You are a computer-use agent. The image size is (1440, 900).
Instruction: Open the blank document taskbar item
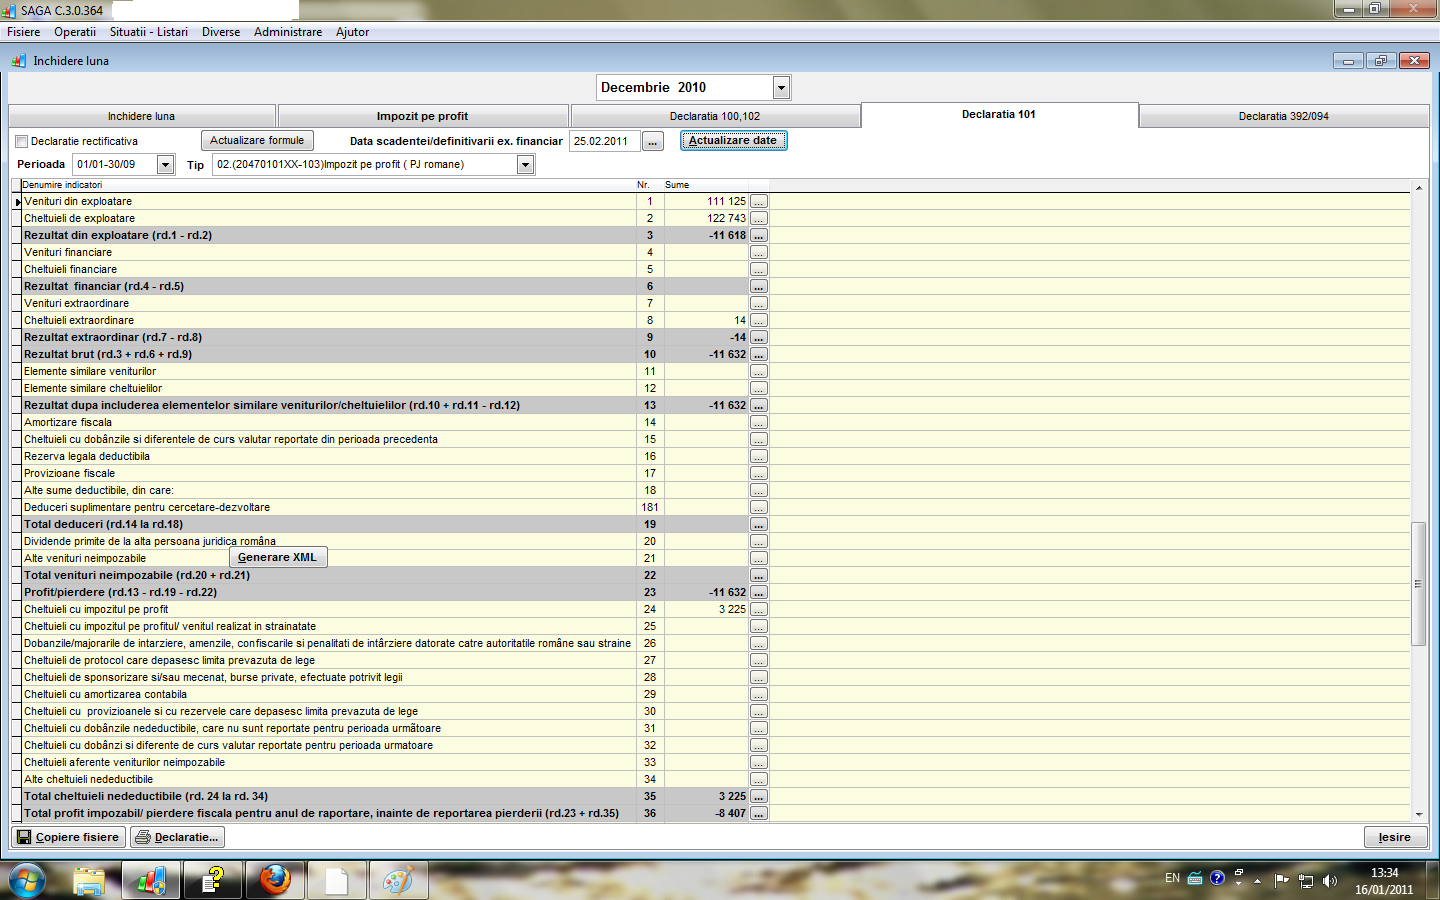tap(337, 881)
